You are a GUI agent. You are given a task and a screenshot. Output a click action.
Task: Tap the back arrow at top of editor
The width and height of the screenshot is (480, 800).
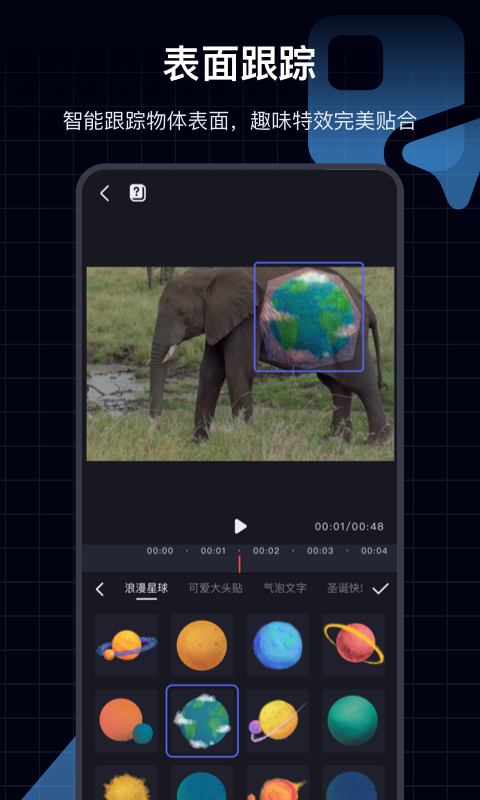(x=105, y=193)
